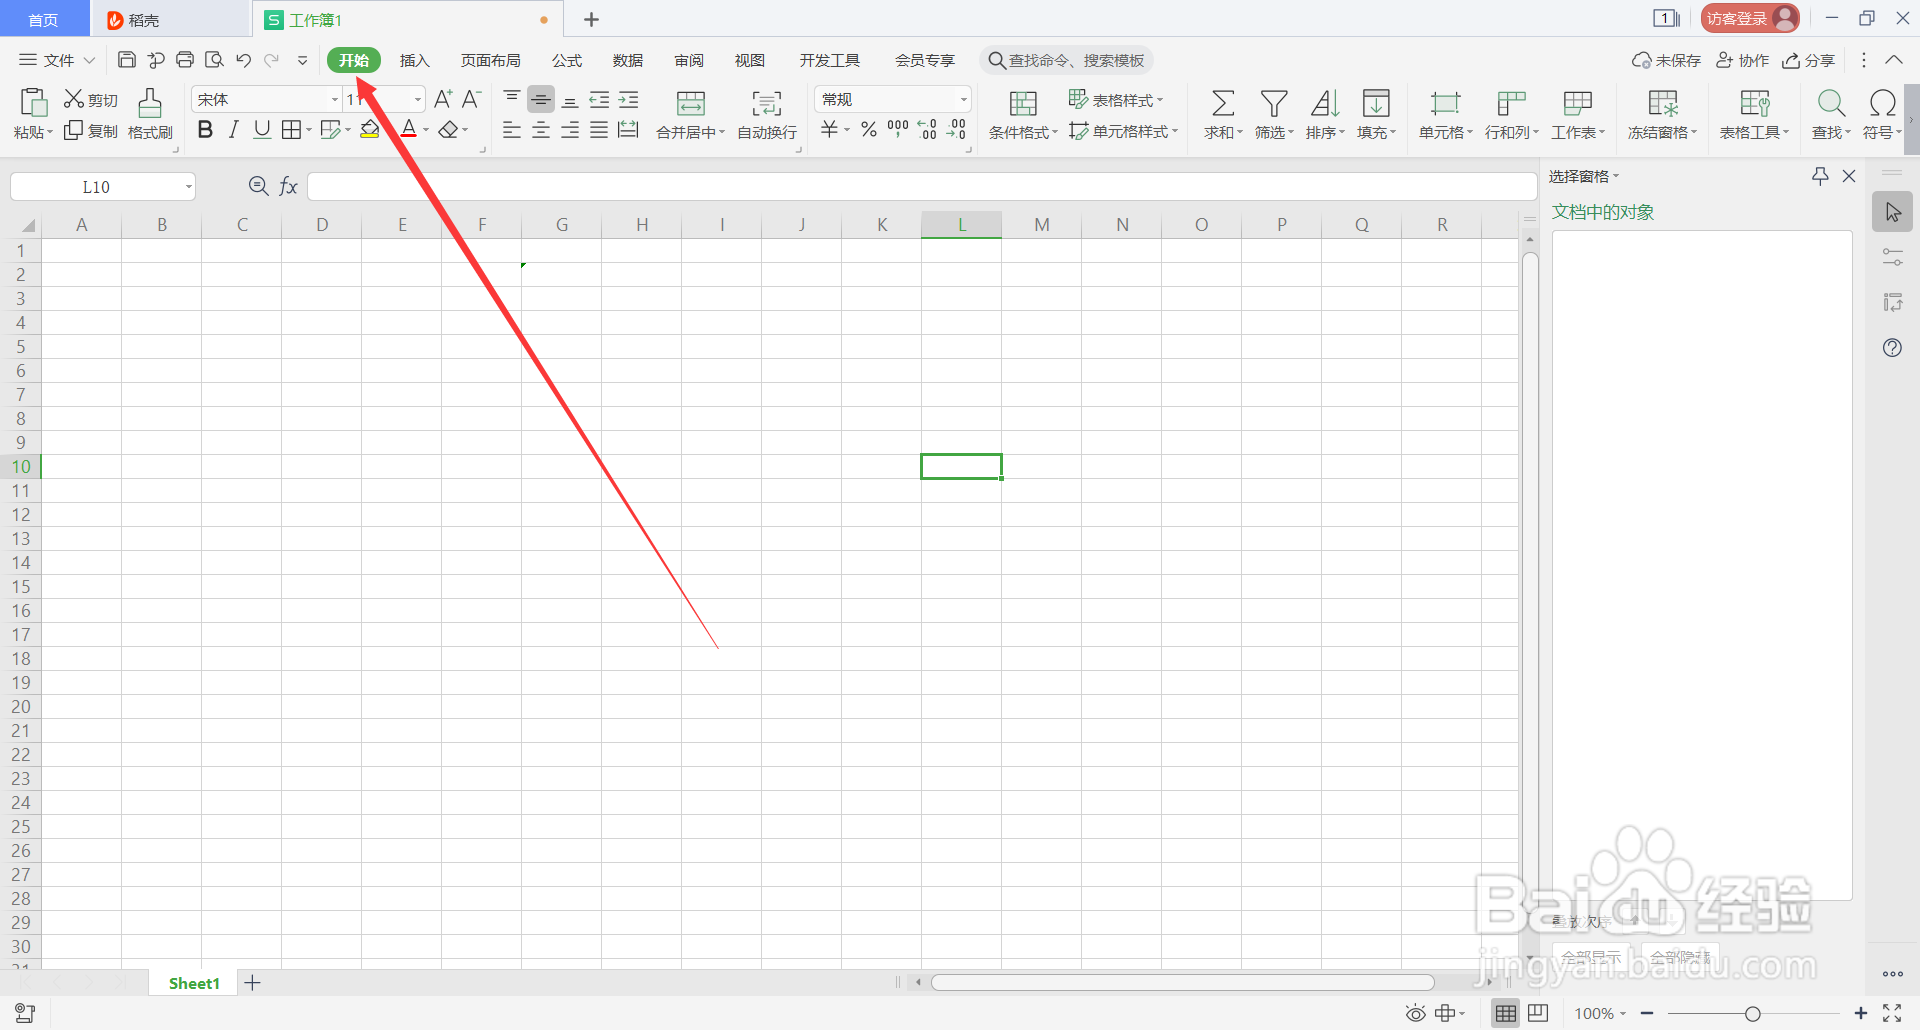Viewport: 1920px width, 1030px height.
Task: Click zoom in plus on status bar
Action: [x=1860, y=1013]
